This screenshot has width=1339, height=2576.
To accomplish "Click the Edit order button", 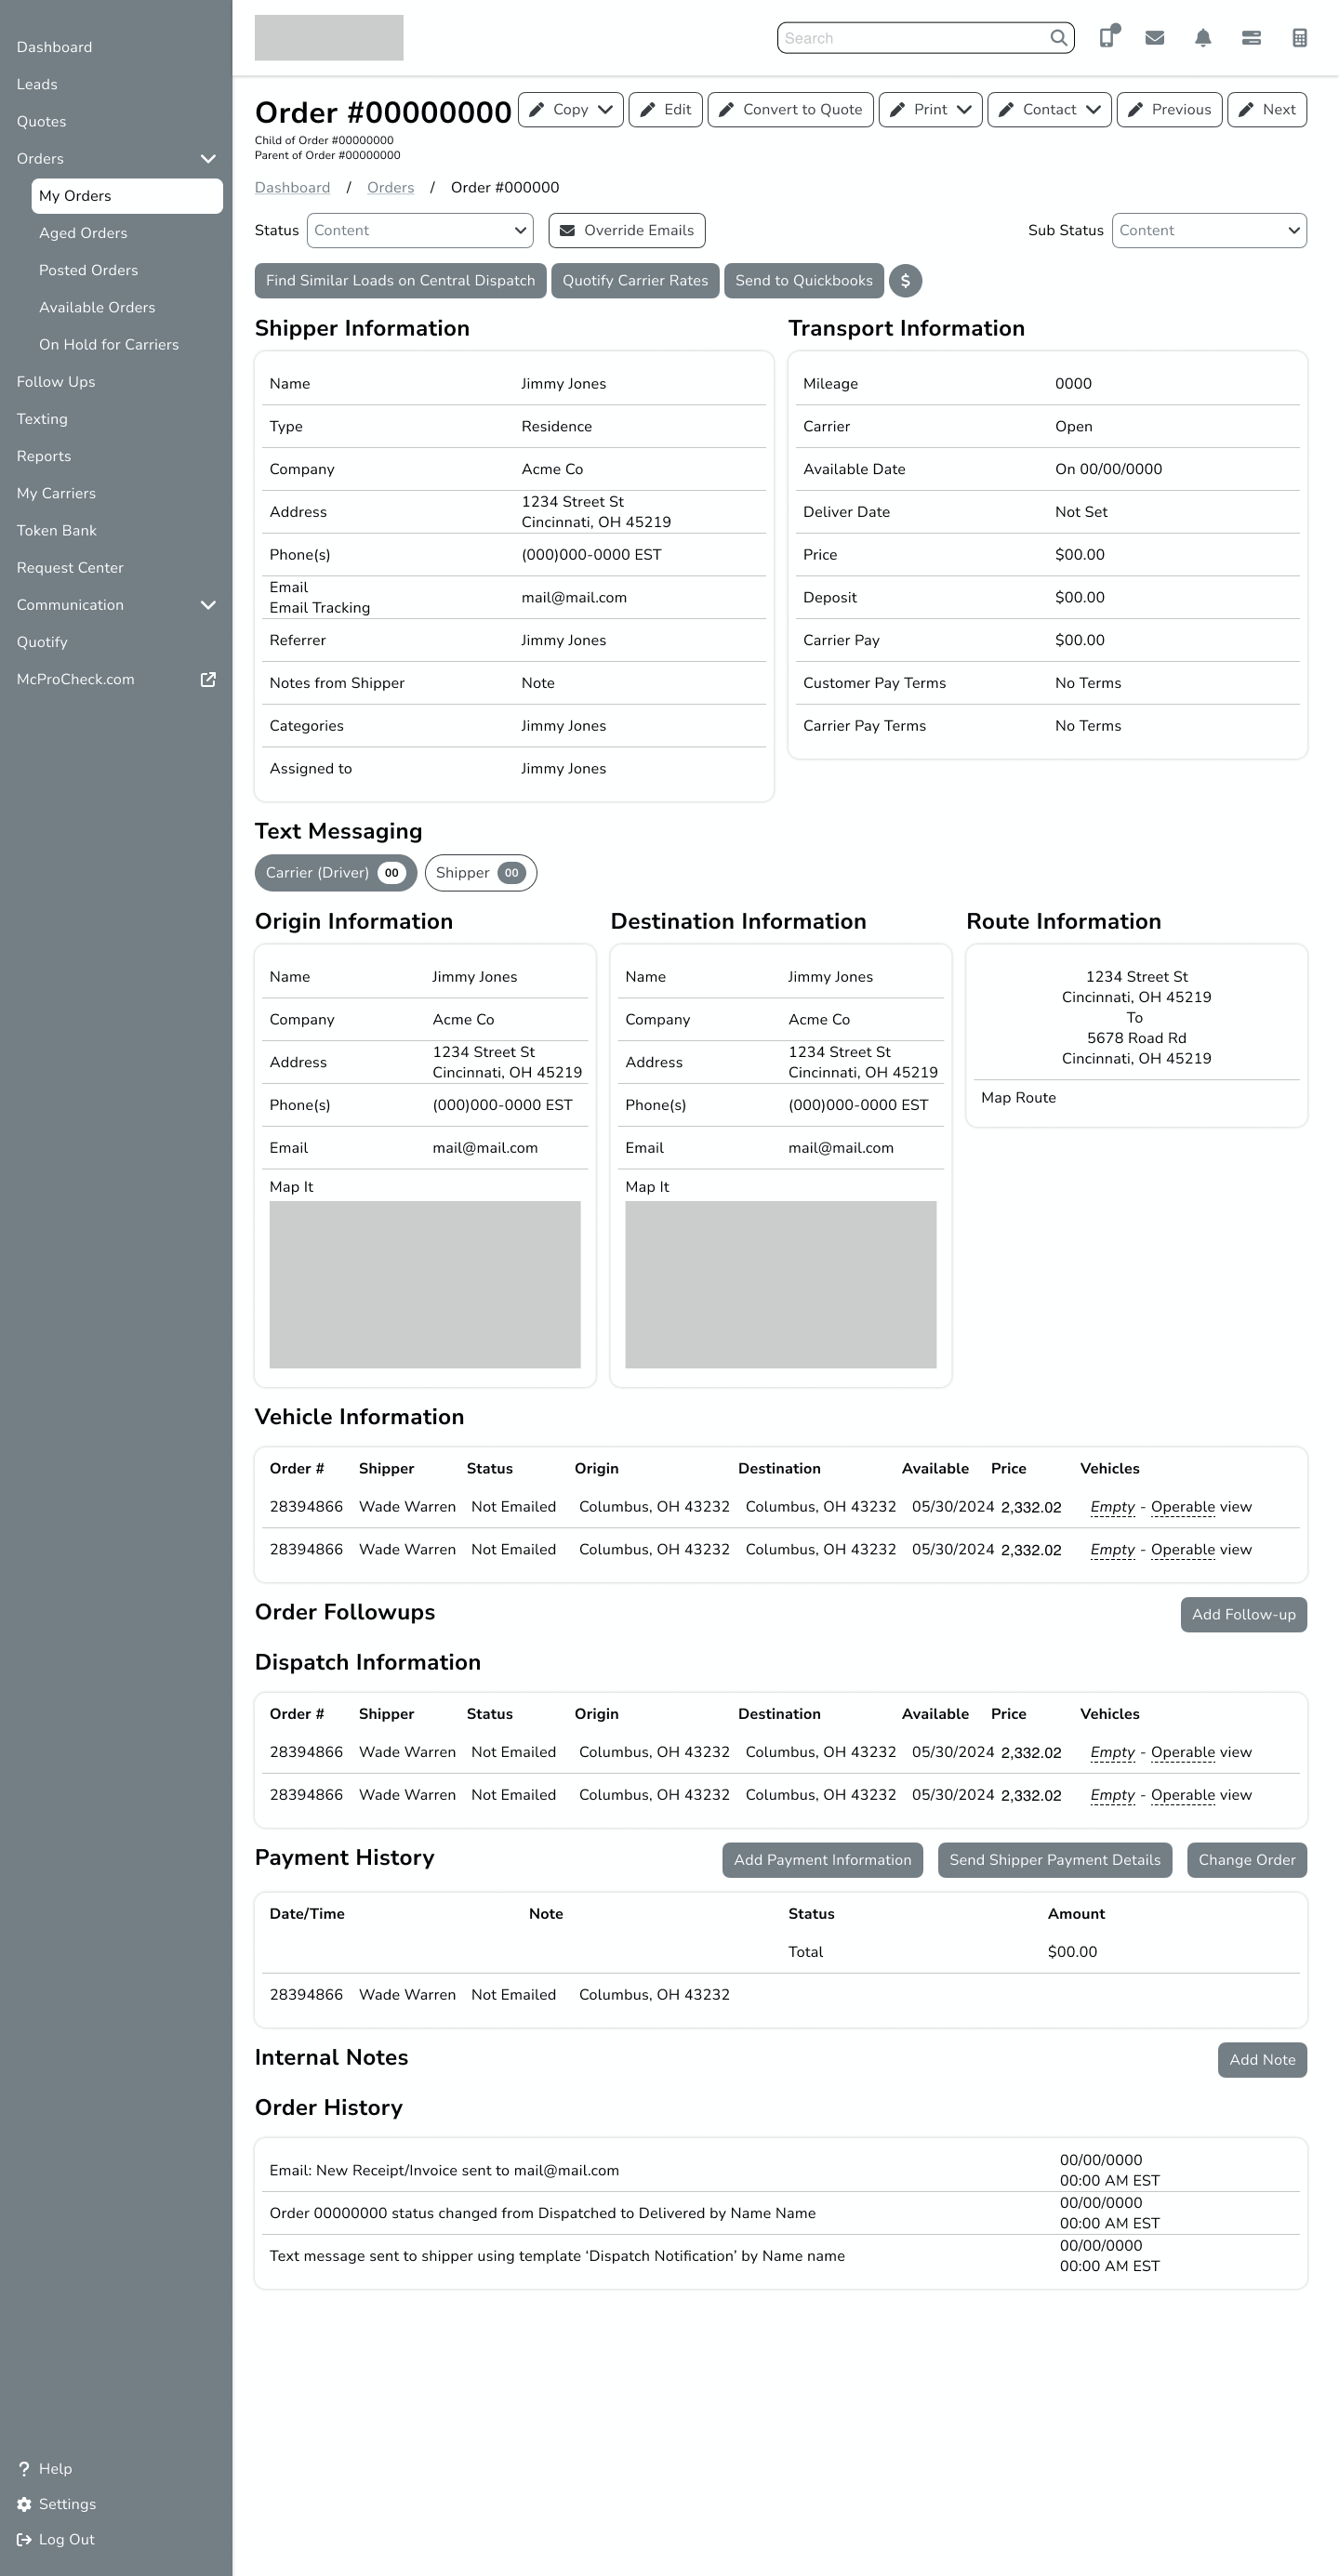I will pyautogui.click(x=666, y=110).
